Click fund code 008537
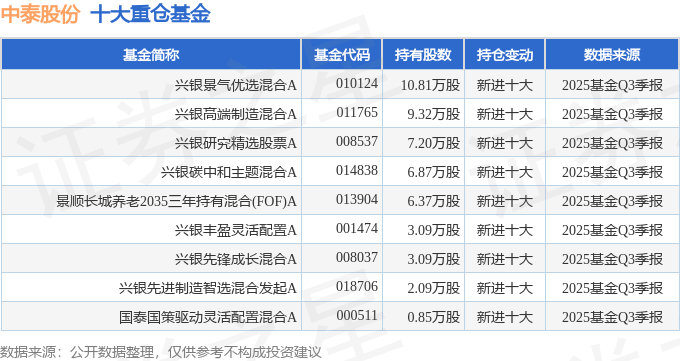This screenshot has height=361, width=680. [x=357, y=141]
